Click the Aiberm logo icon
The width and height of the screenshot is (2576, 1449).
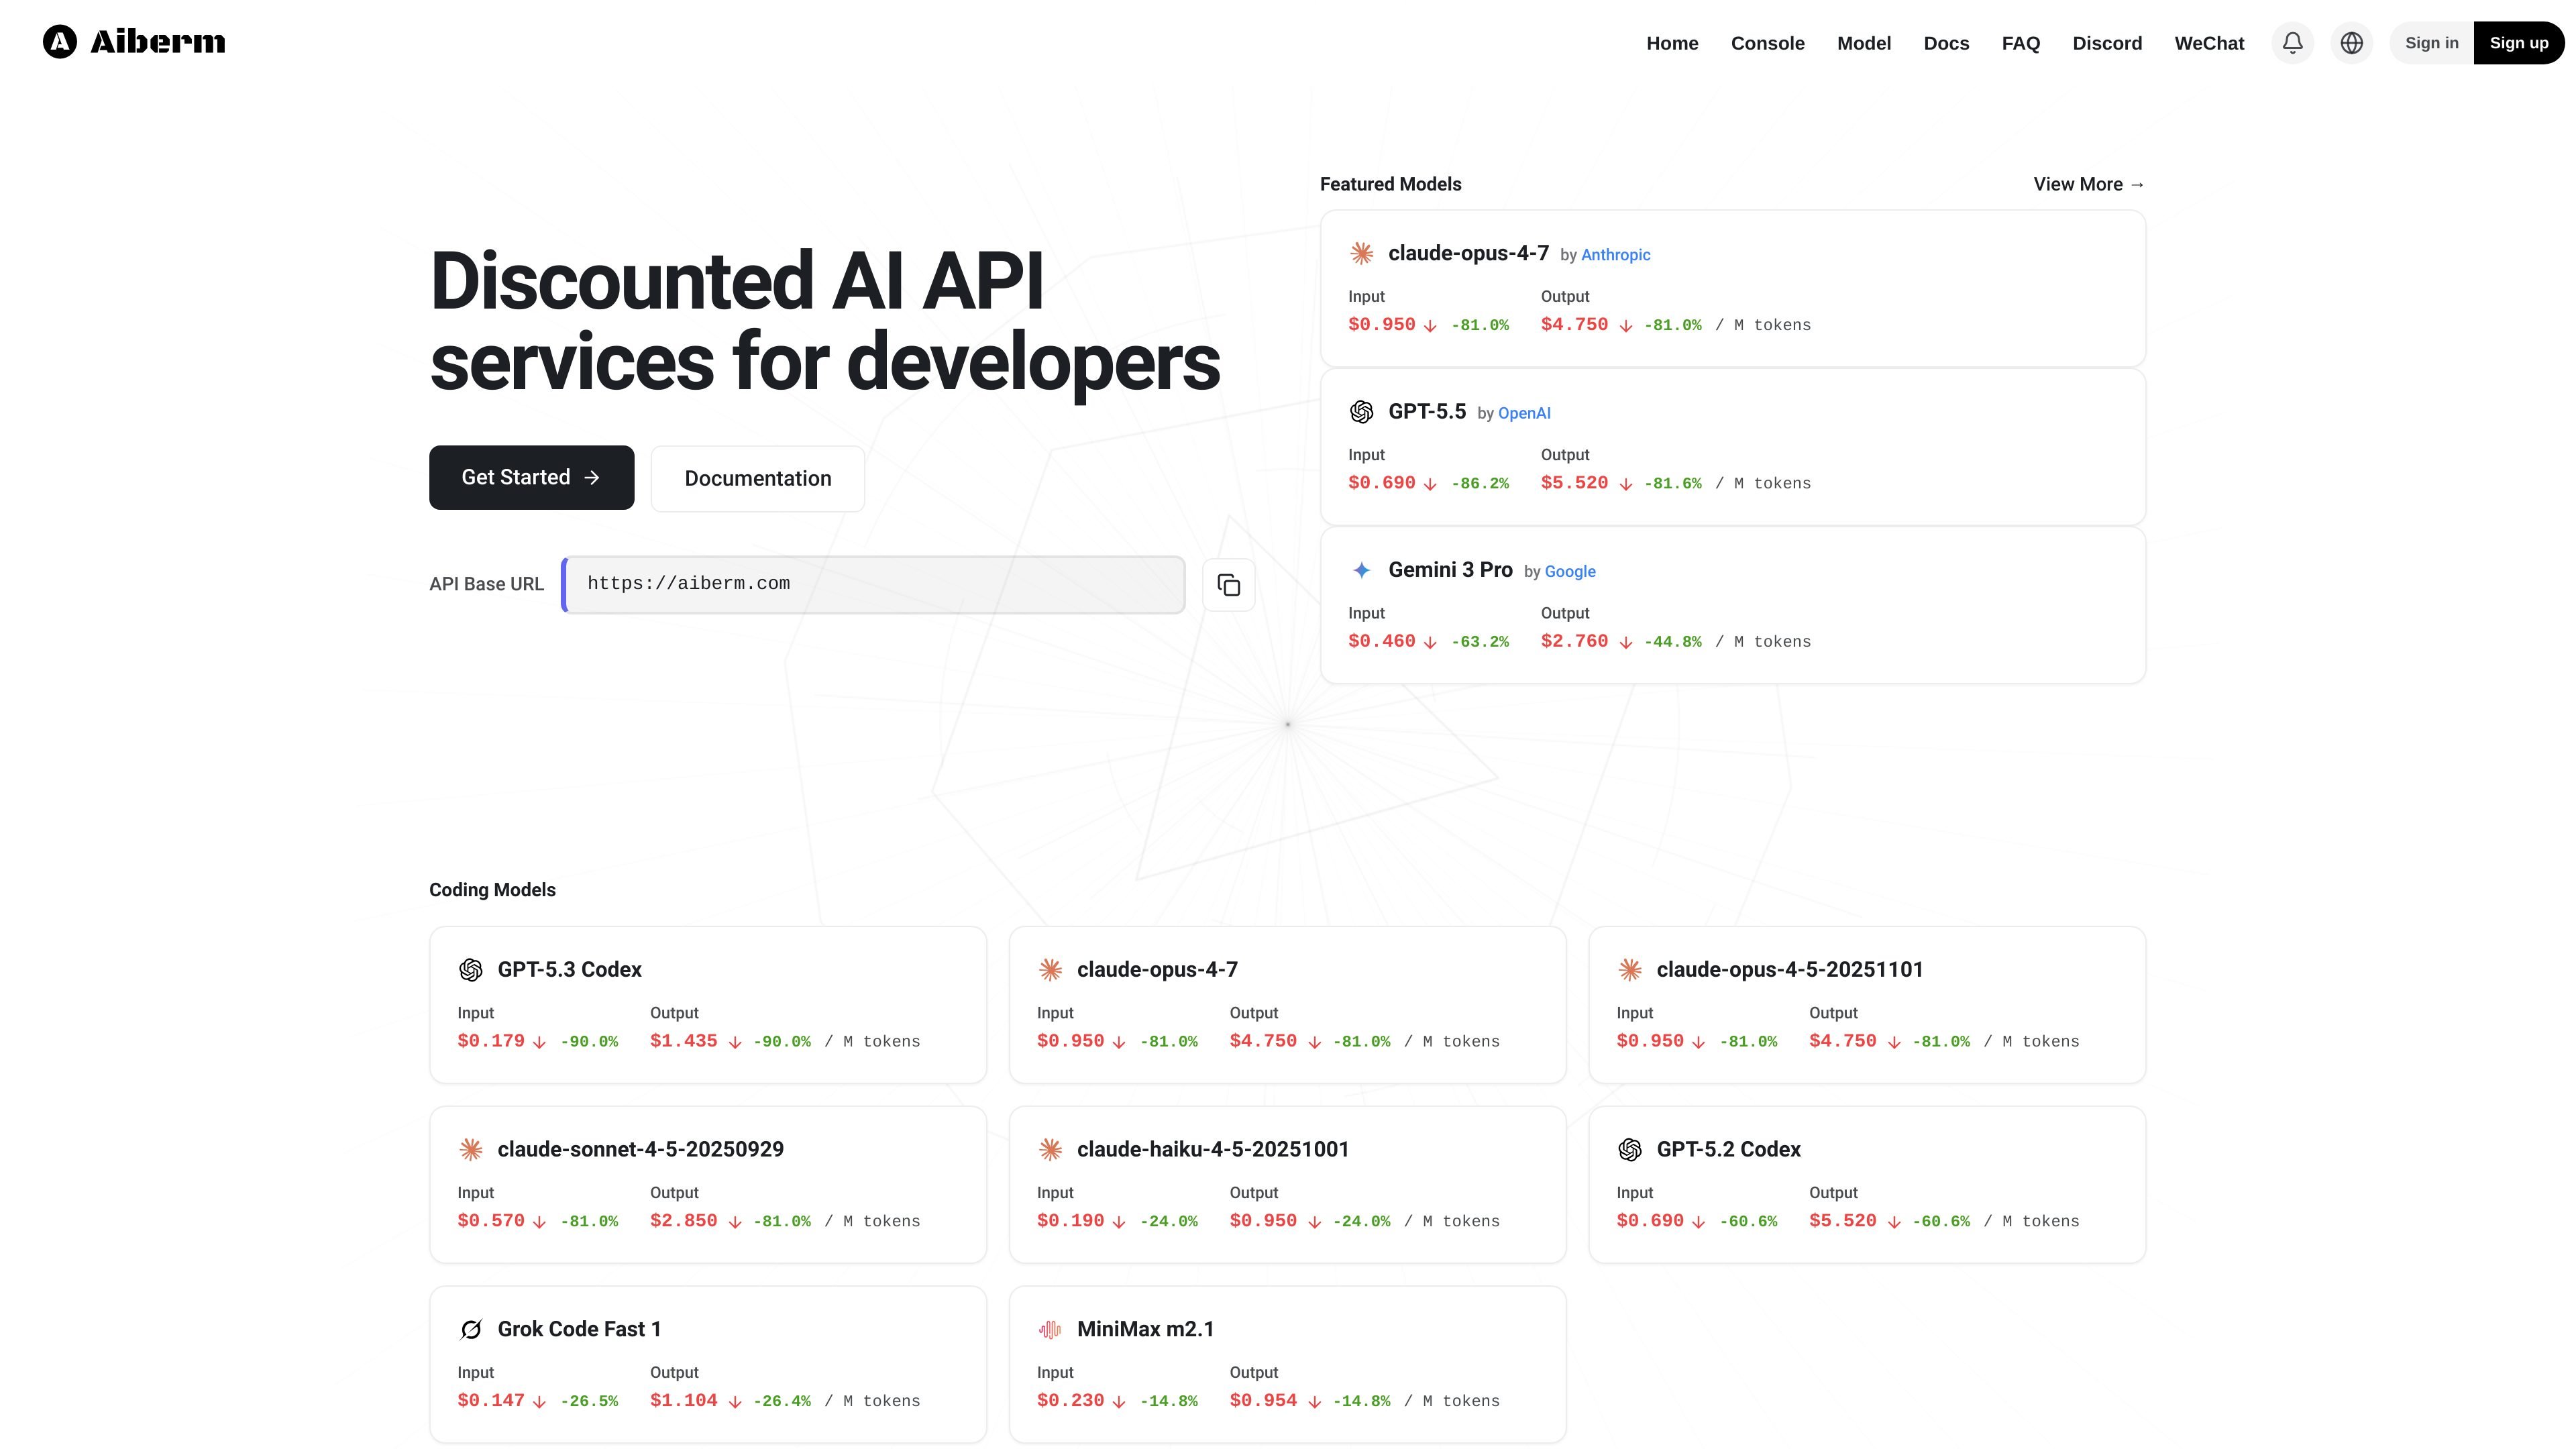pyautogui.click(x=60, y=42)
